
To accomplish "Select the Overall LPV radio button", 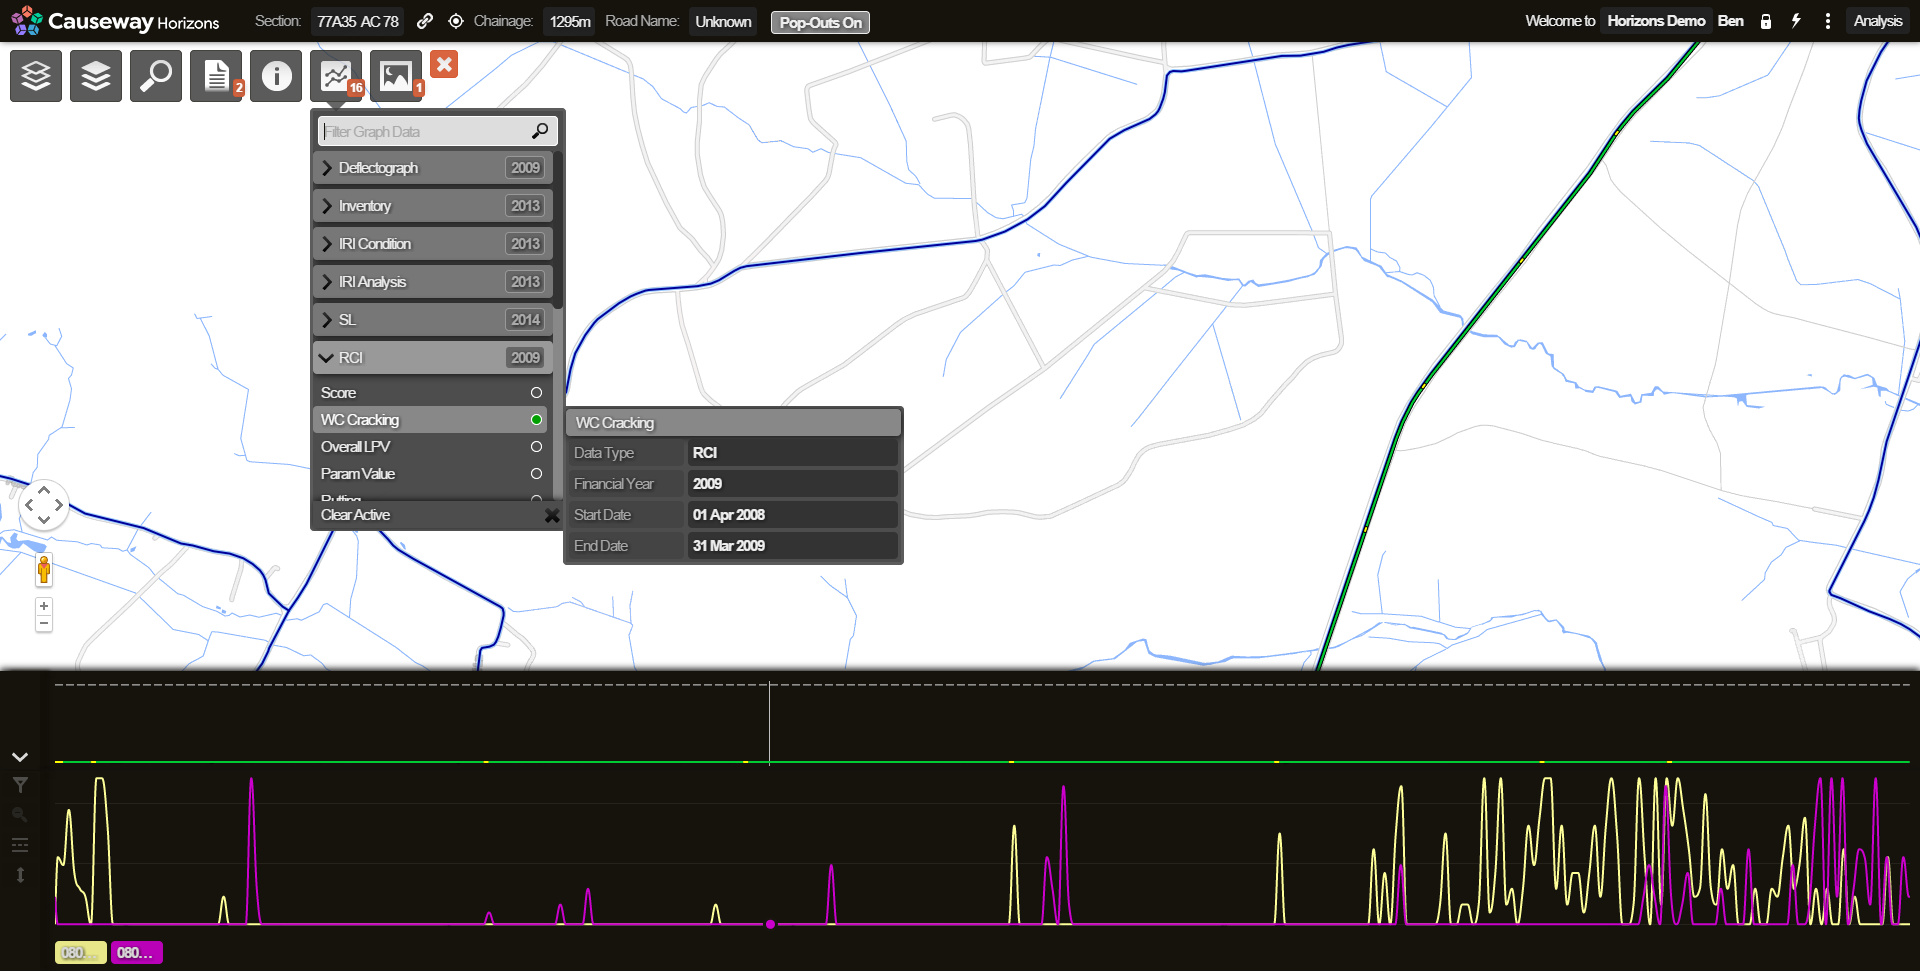I will coord(537,447).
